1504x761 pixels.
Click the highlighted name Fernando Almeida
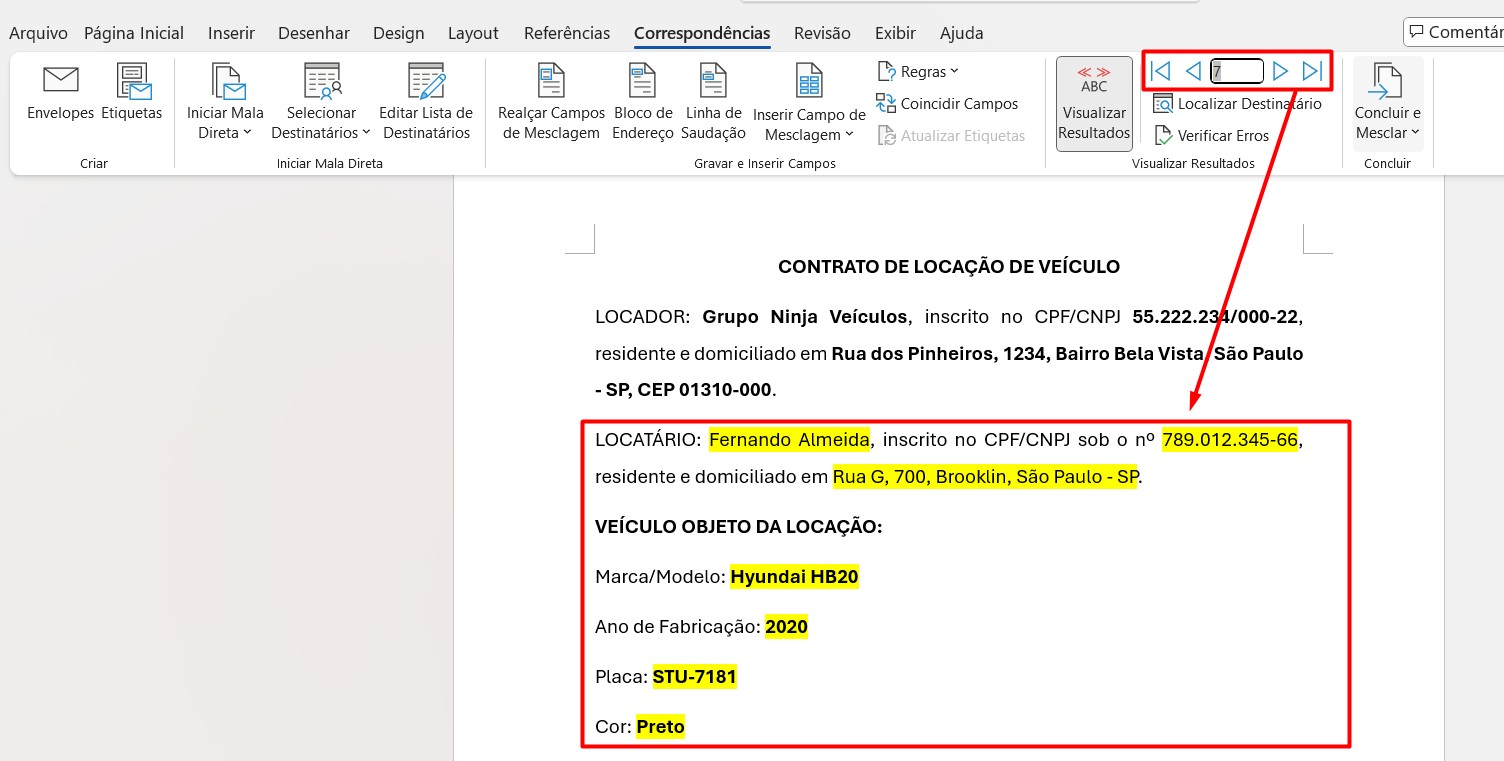click(790, 440)
